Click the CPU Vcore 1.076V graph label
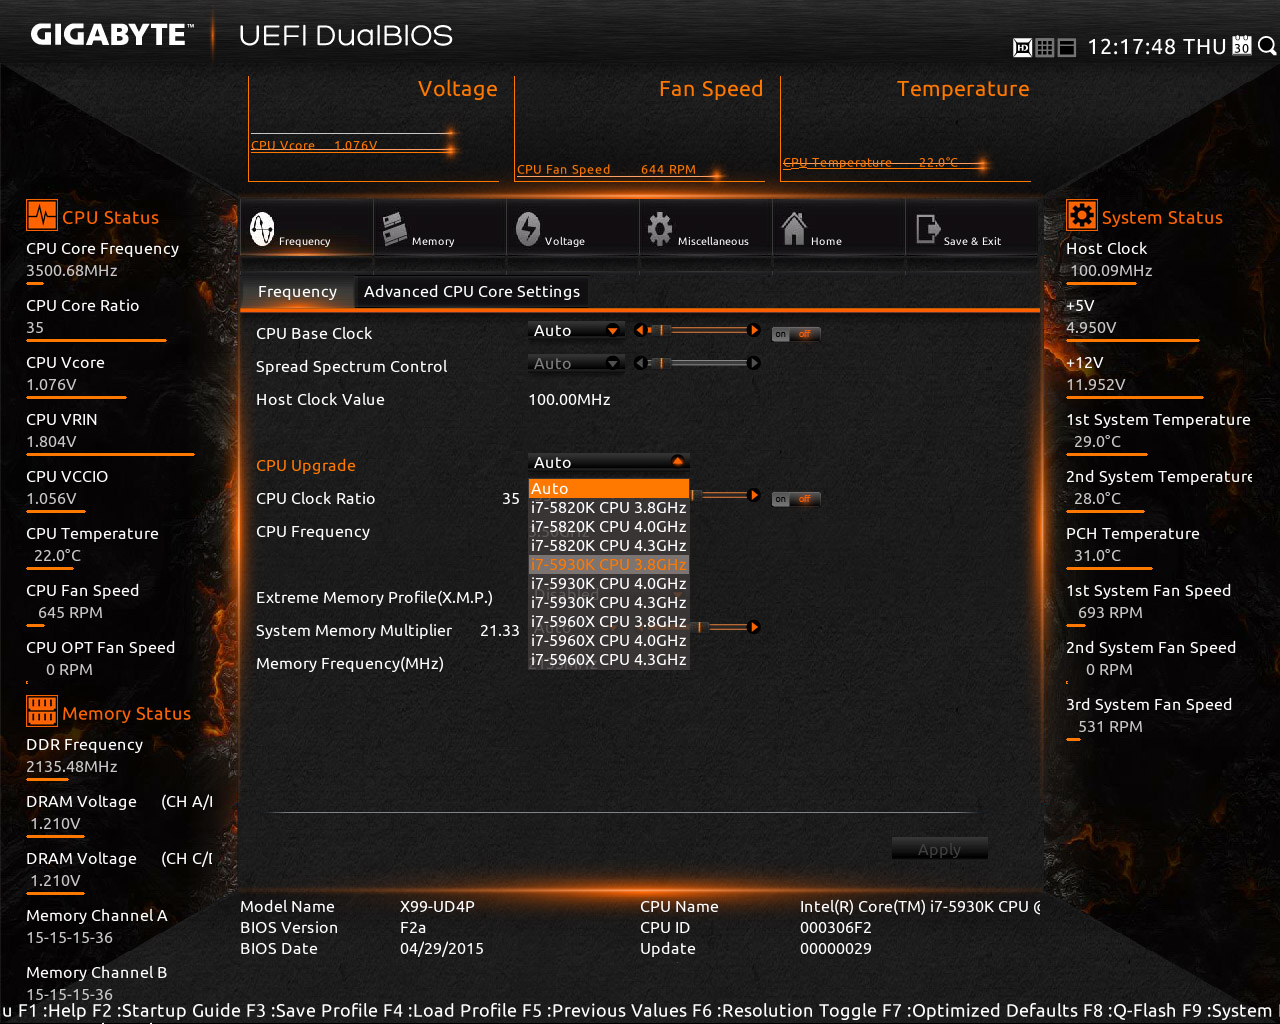1280x1024 pixels. 314,146
